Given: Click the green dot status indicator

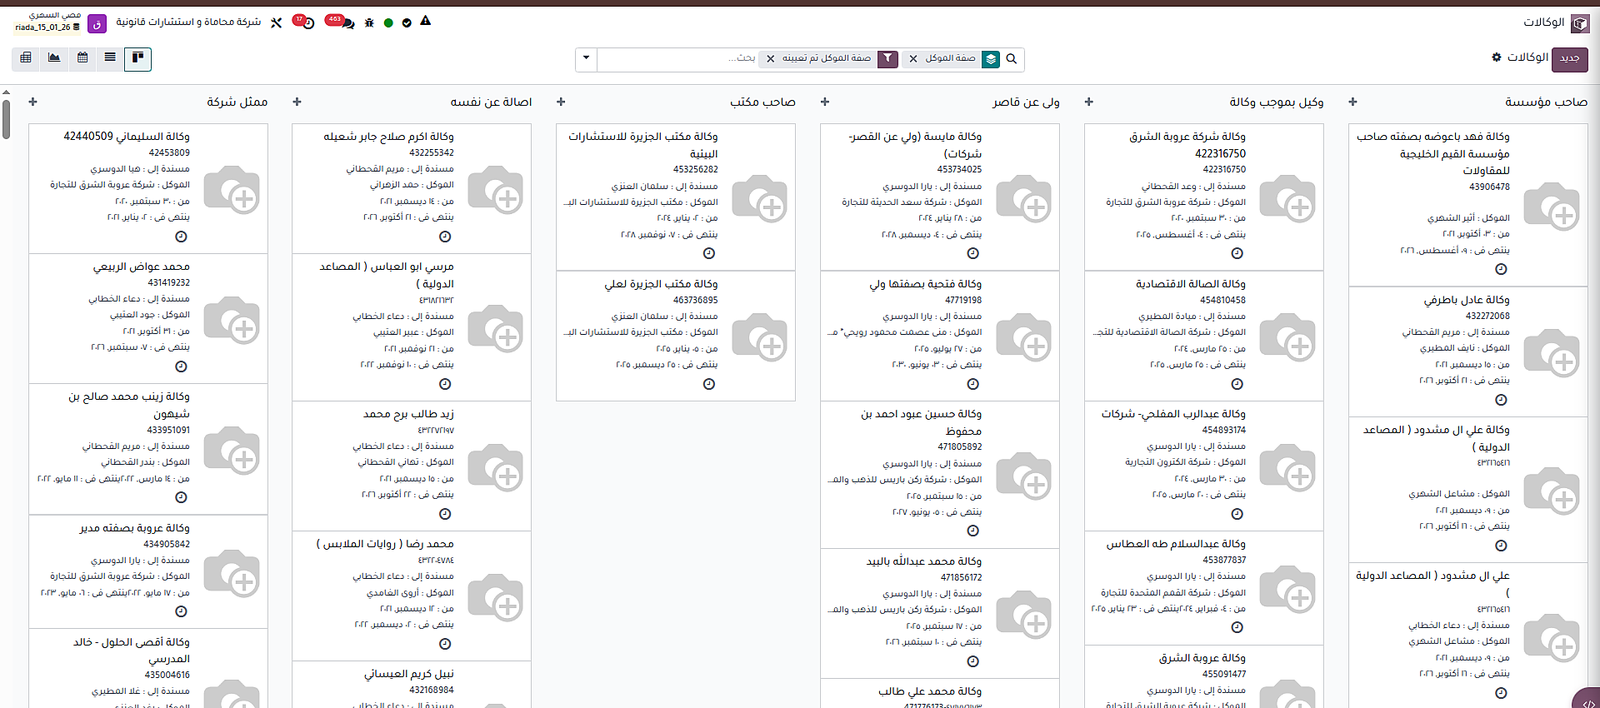Looking at the screenshot, I should pos(388,22).
